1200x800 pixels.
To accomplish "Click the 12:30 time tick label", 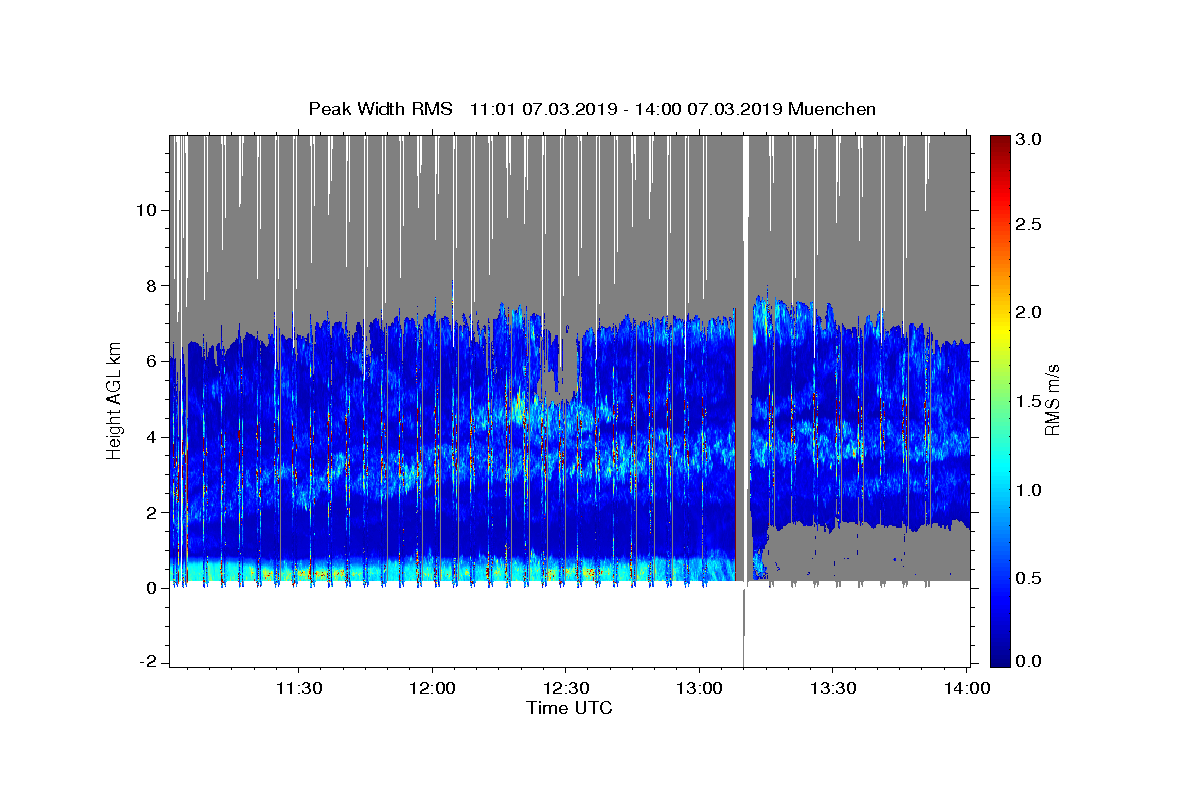I will pyautogui.click(x=565, y=688).
